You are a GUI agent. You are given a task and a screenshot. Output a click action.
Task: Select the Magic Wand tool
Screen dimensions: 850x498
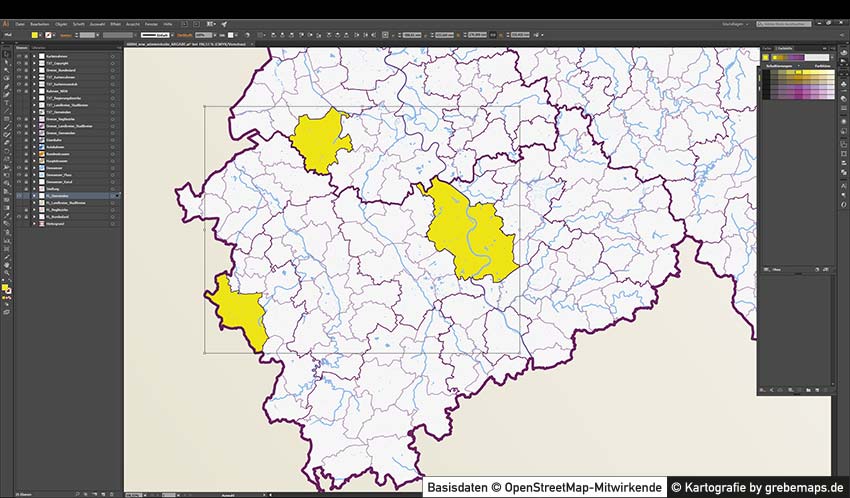pyautogui.click(x=5, y=70)
